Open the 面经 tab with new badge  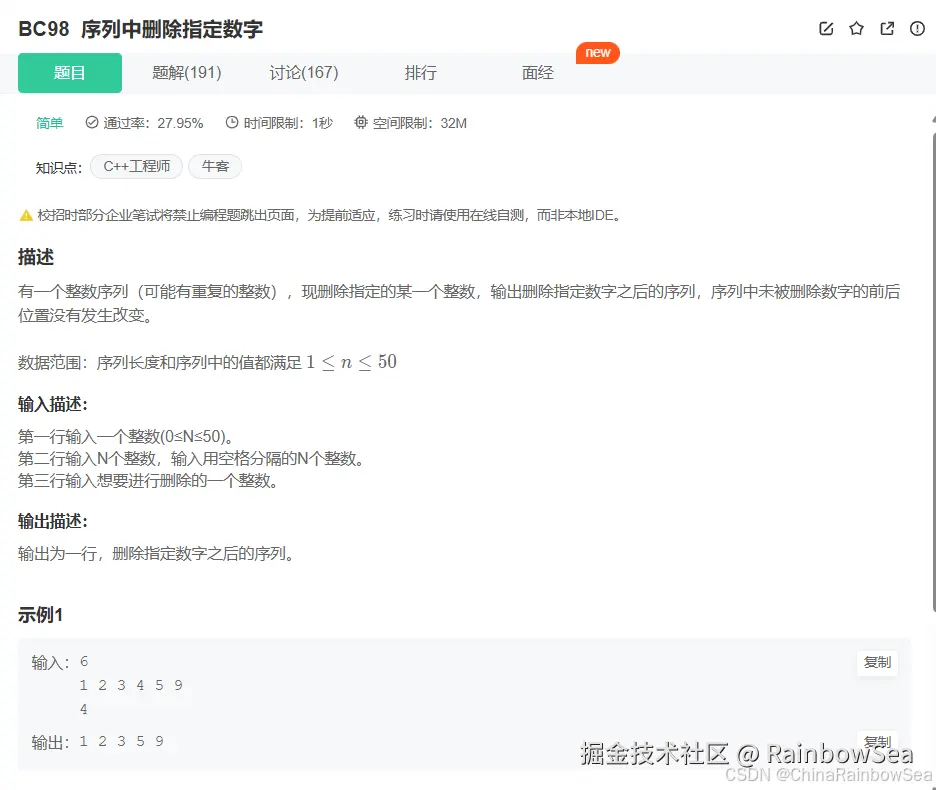tap(537, 72)
